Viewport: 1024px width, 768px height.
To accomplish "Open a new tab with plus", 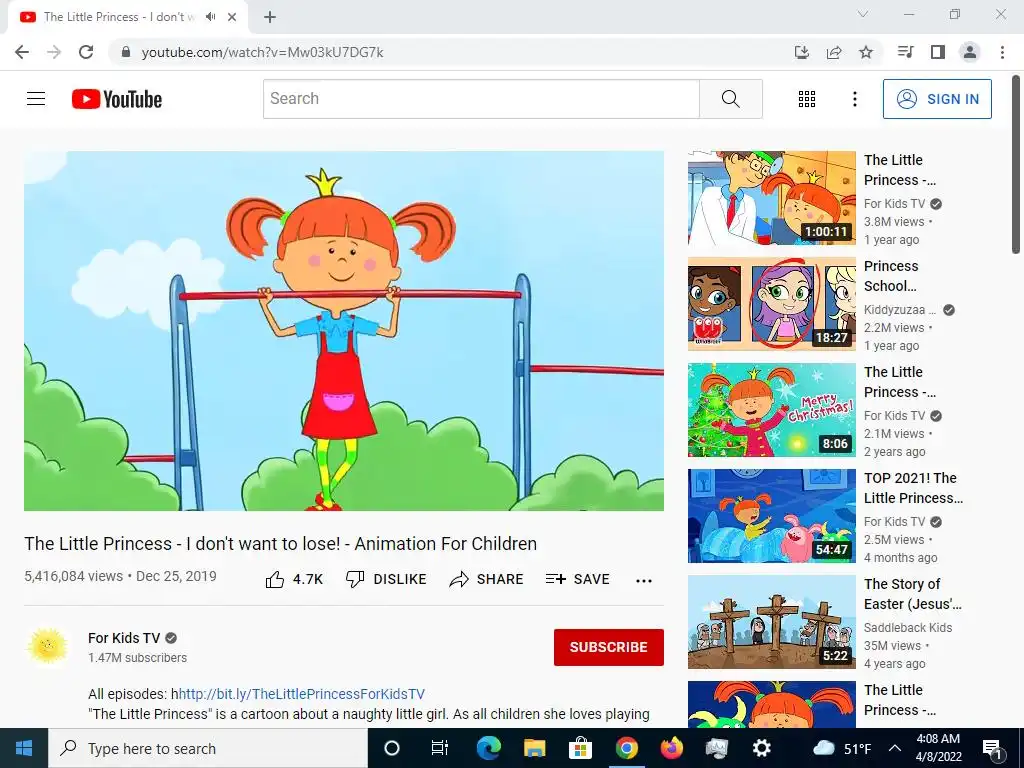I will coord(270,17).
